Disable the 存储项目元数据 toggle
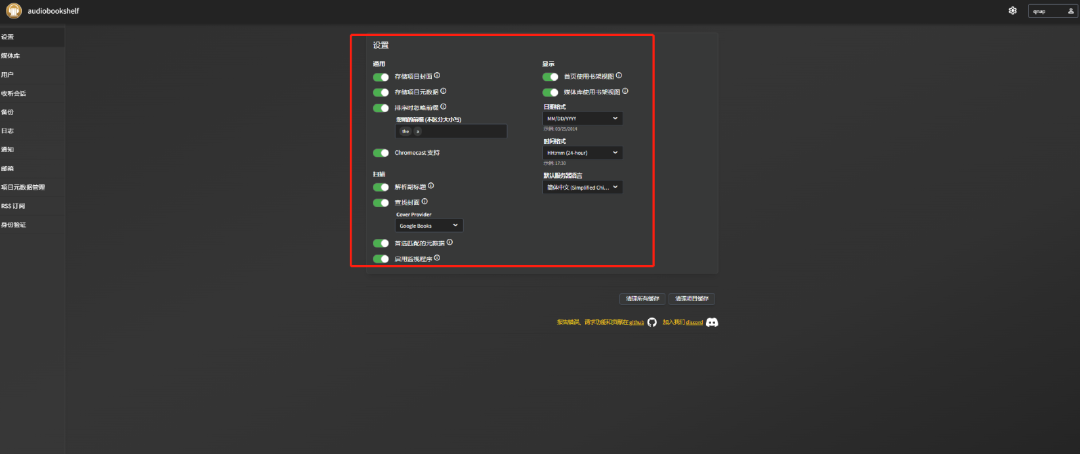The image size is (1080, 454). click(381, 92)
